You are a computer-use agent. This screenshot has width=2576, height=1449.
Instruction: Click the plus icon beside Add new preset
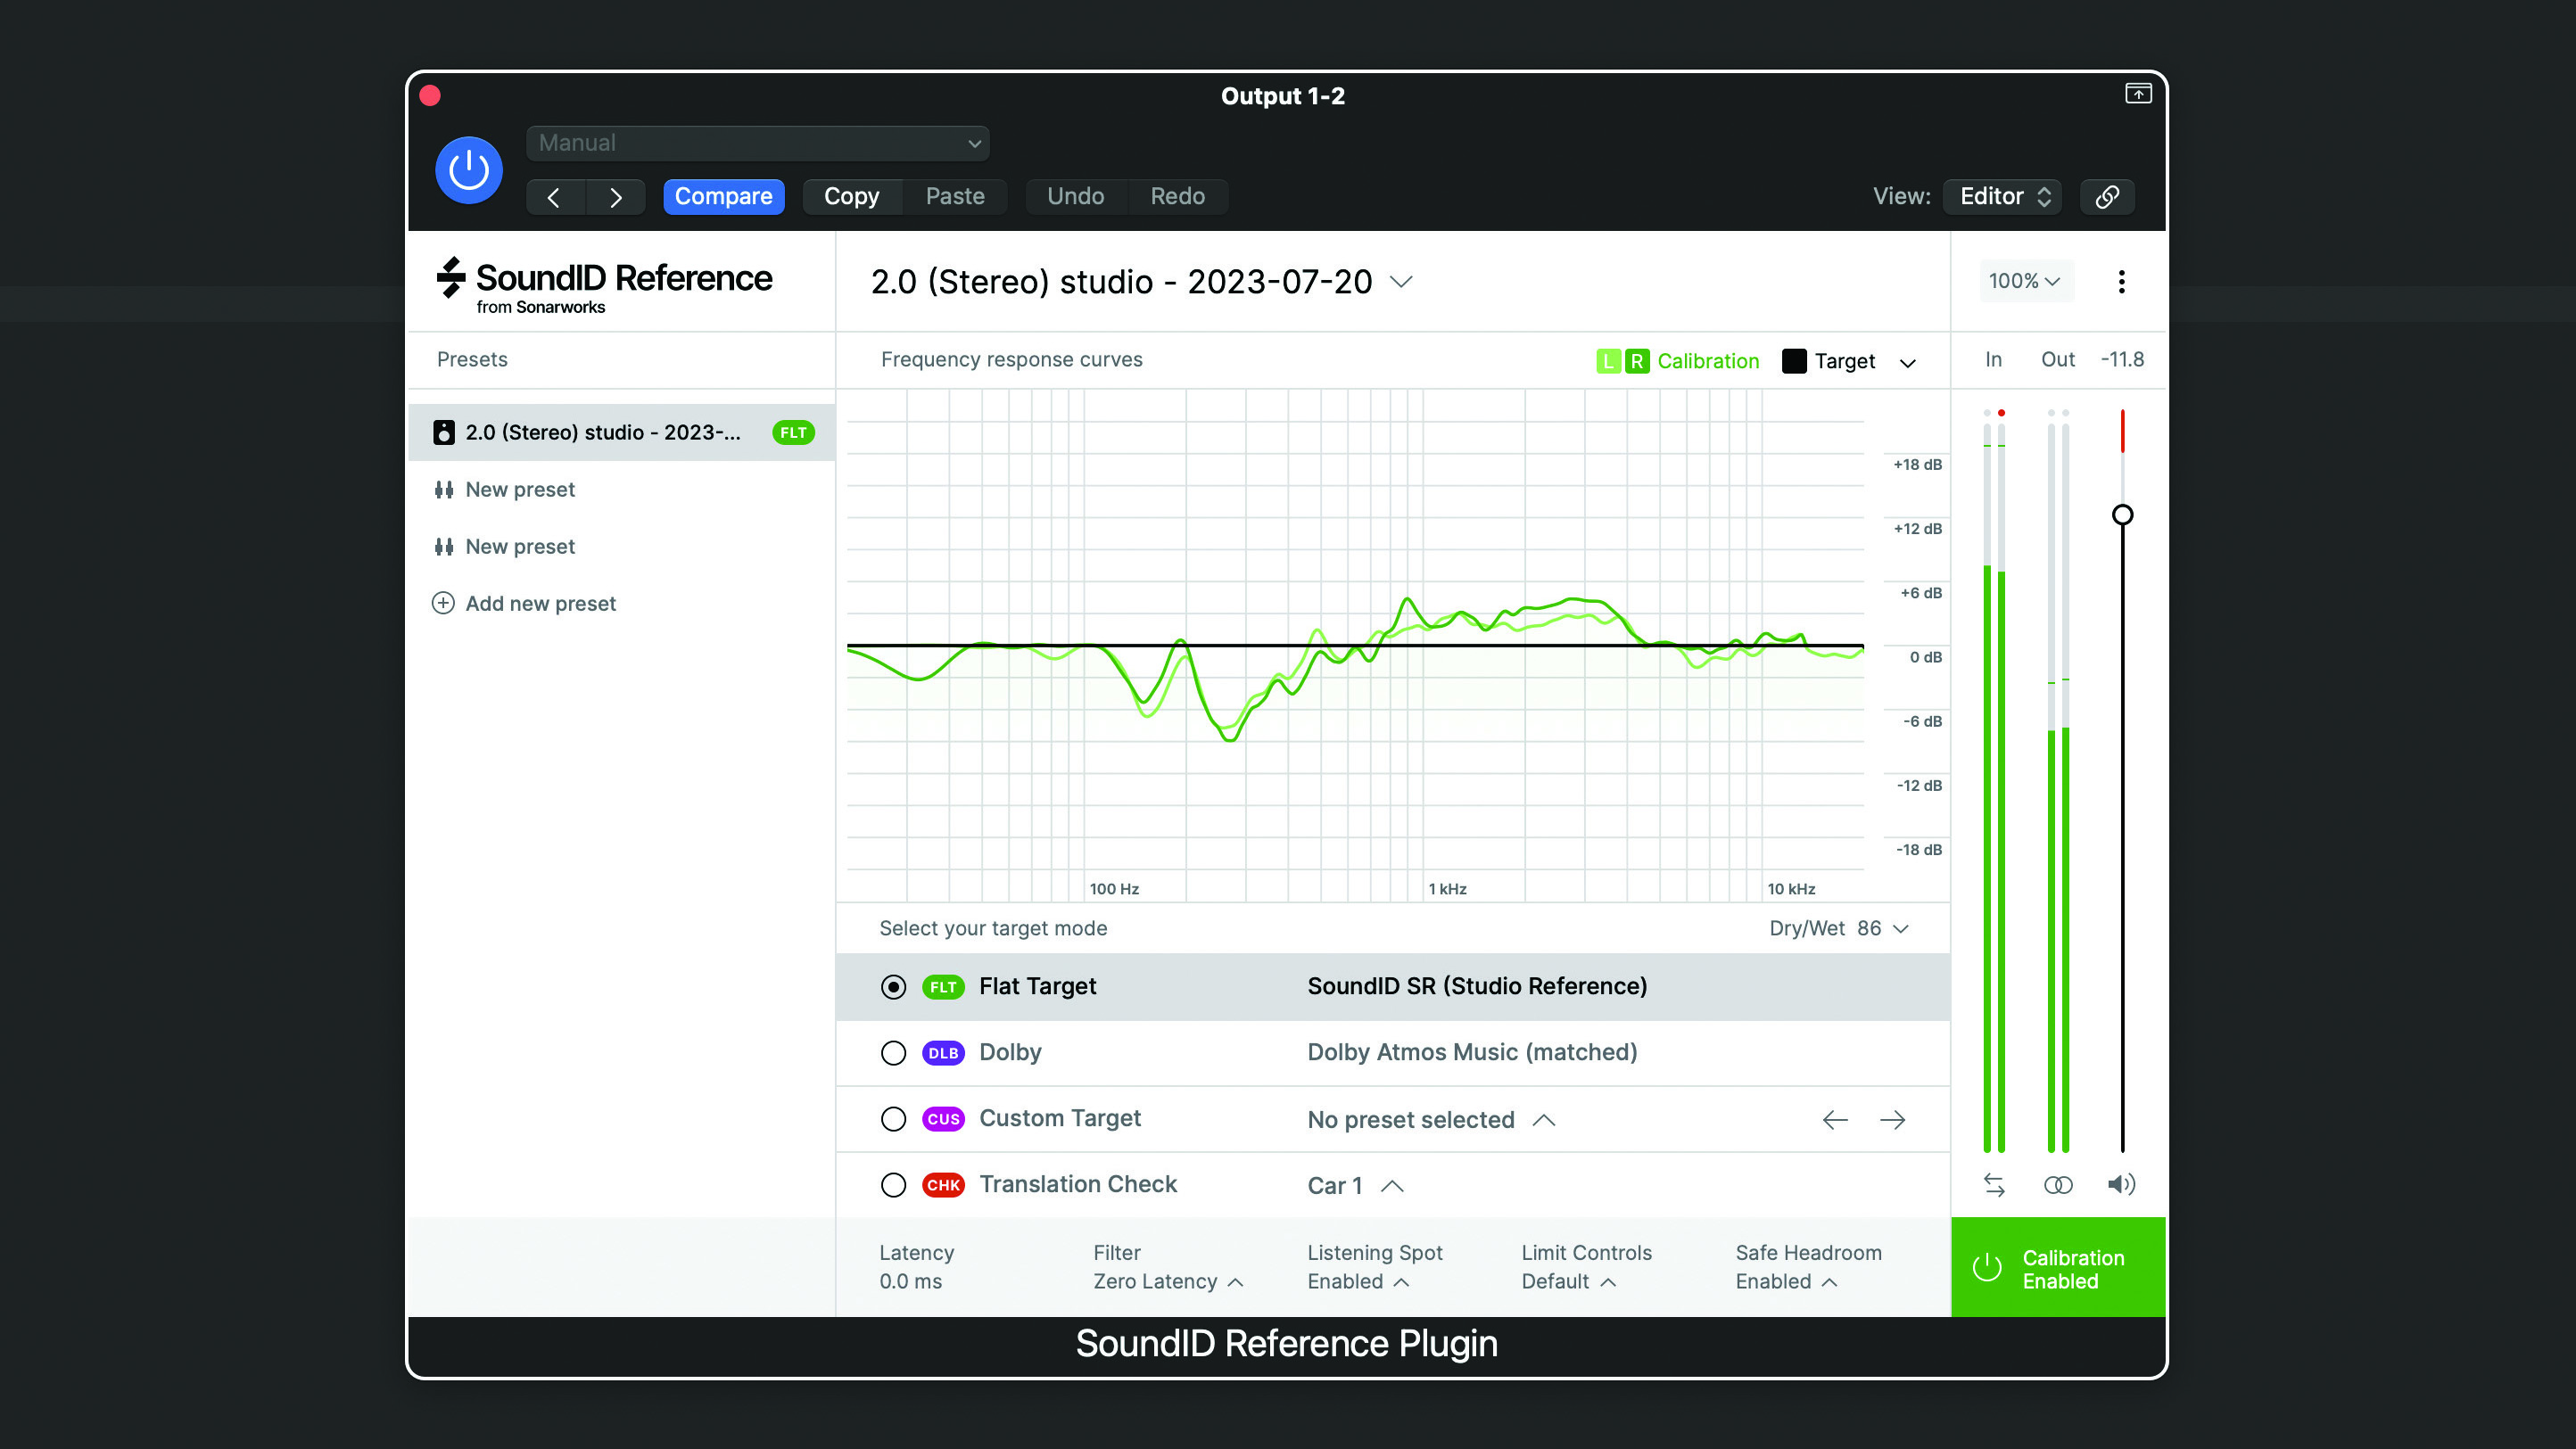(x=443, y=603)
